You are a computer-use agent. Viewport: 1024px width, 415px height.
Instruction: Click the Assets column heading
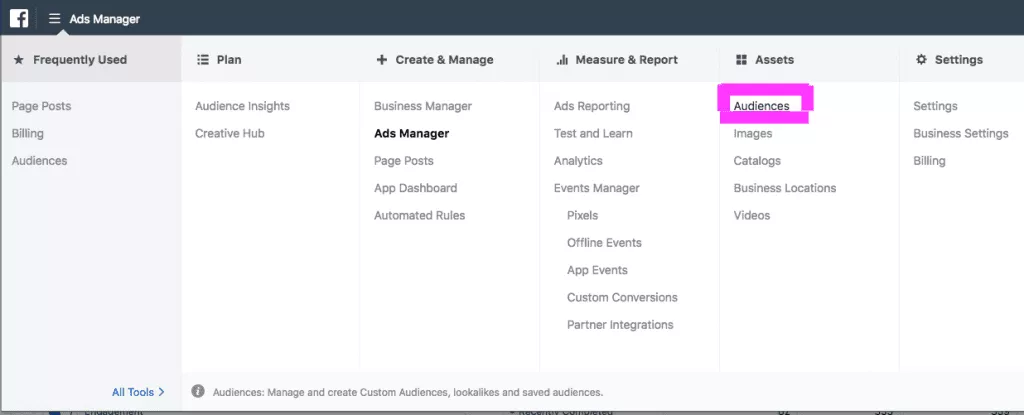(x=775, y=59)
